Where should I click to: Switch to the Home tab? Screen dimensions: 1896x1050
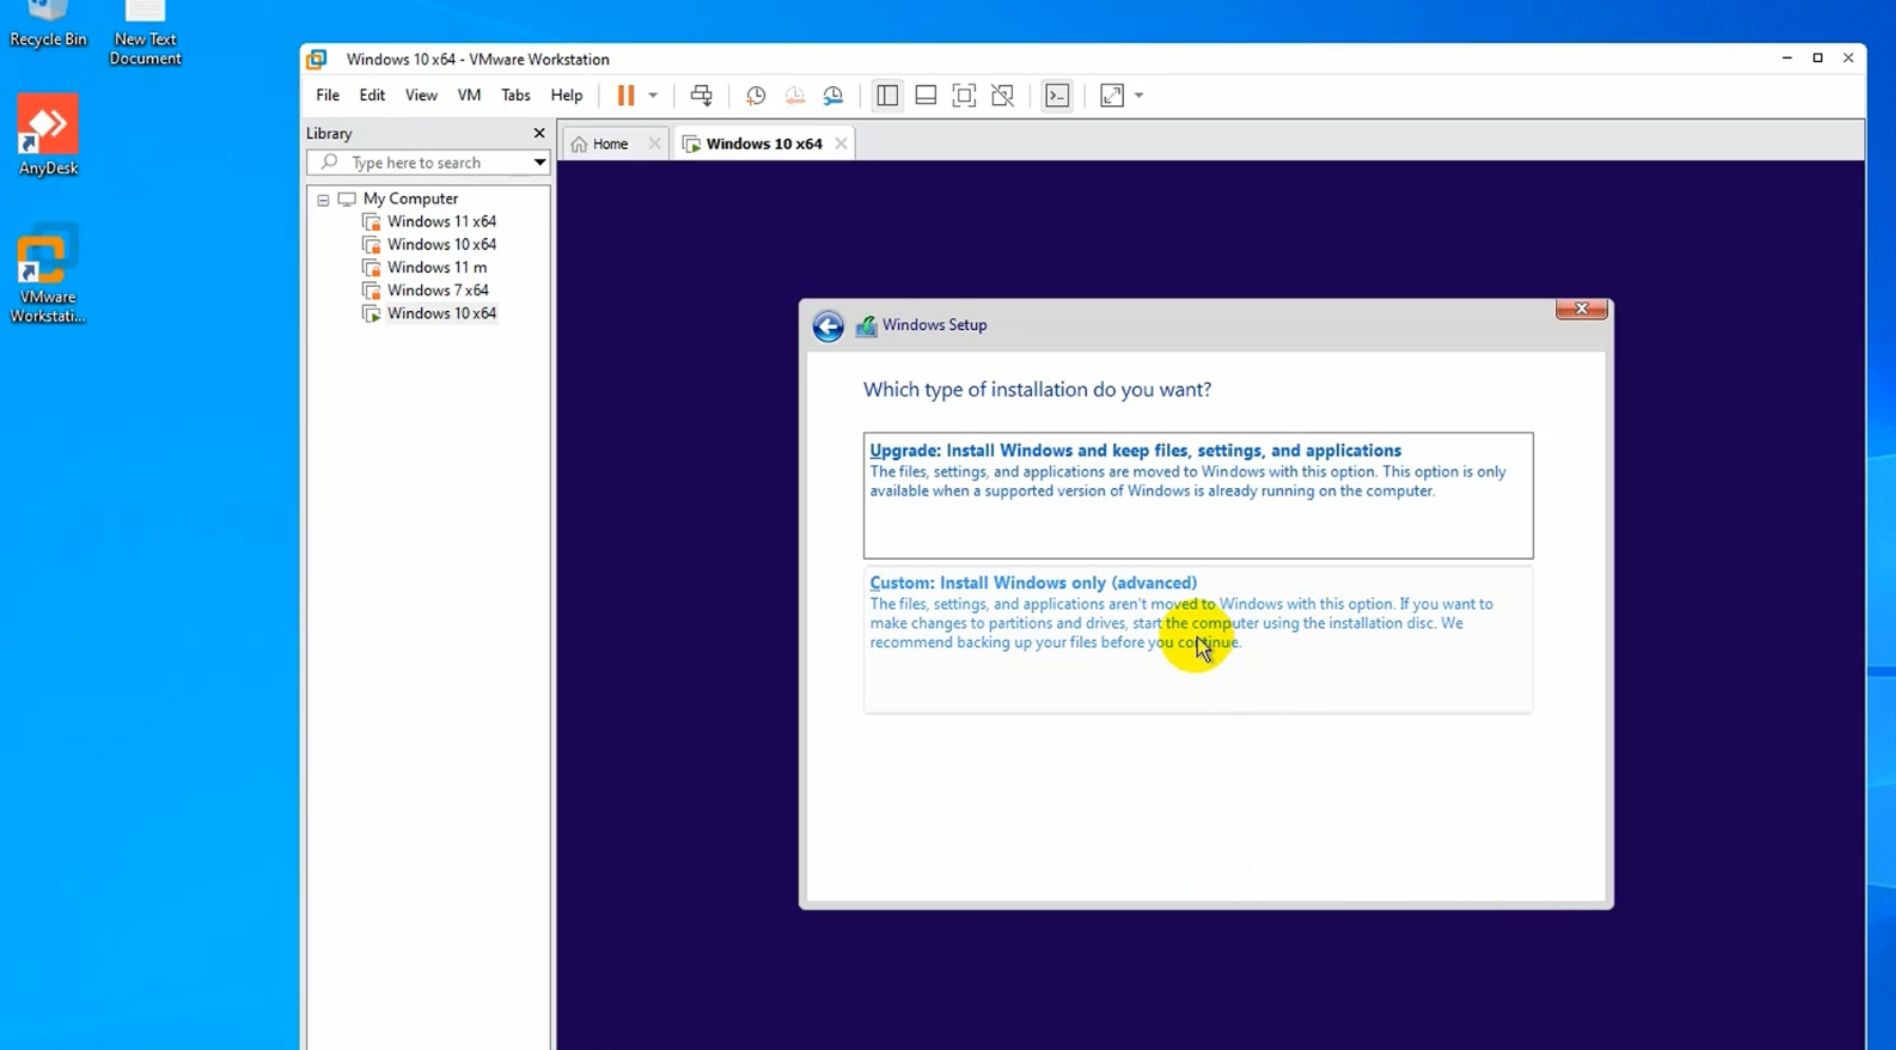pos(610,144)
